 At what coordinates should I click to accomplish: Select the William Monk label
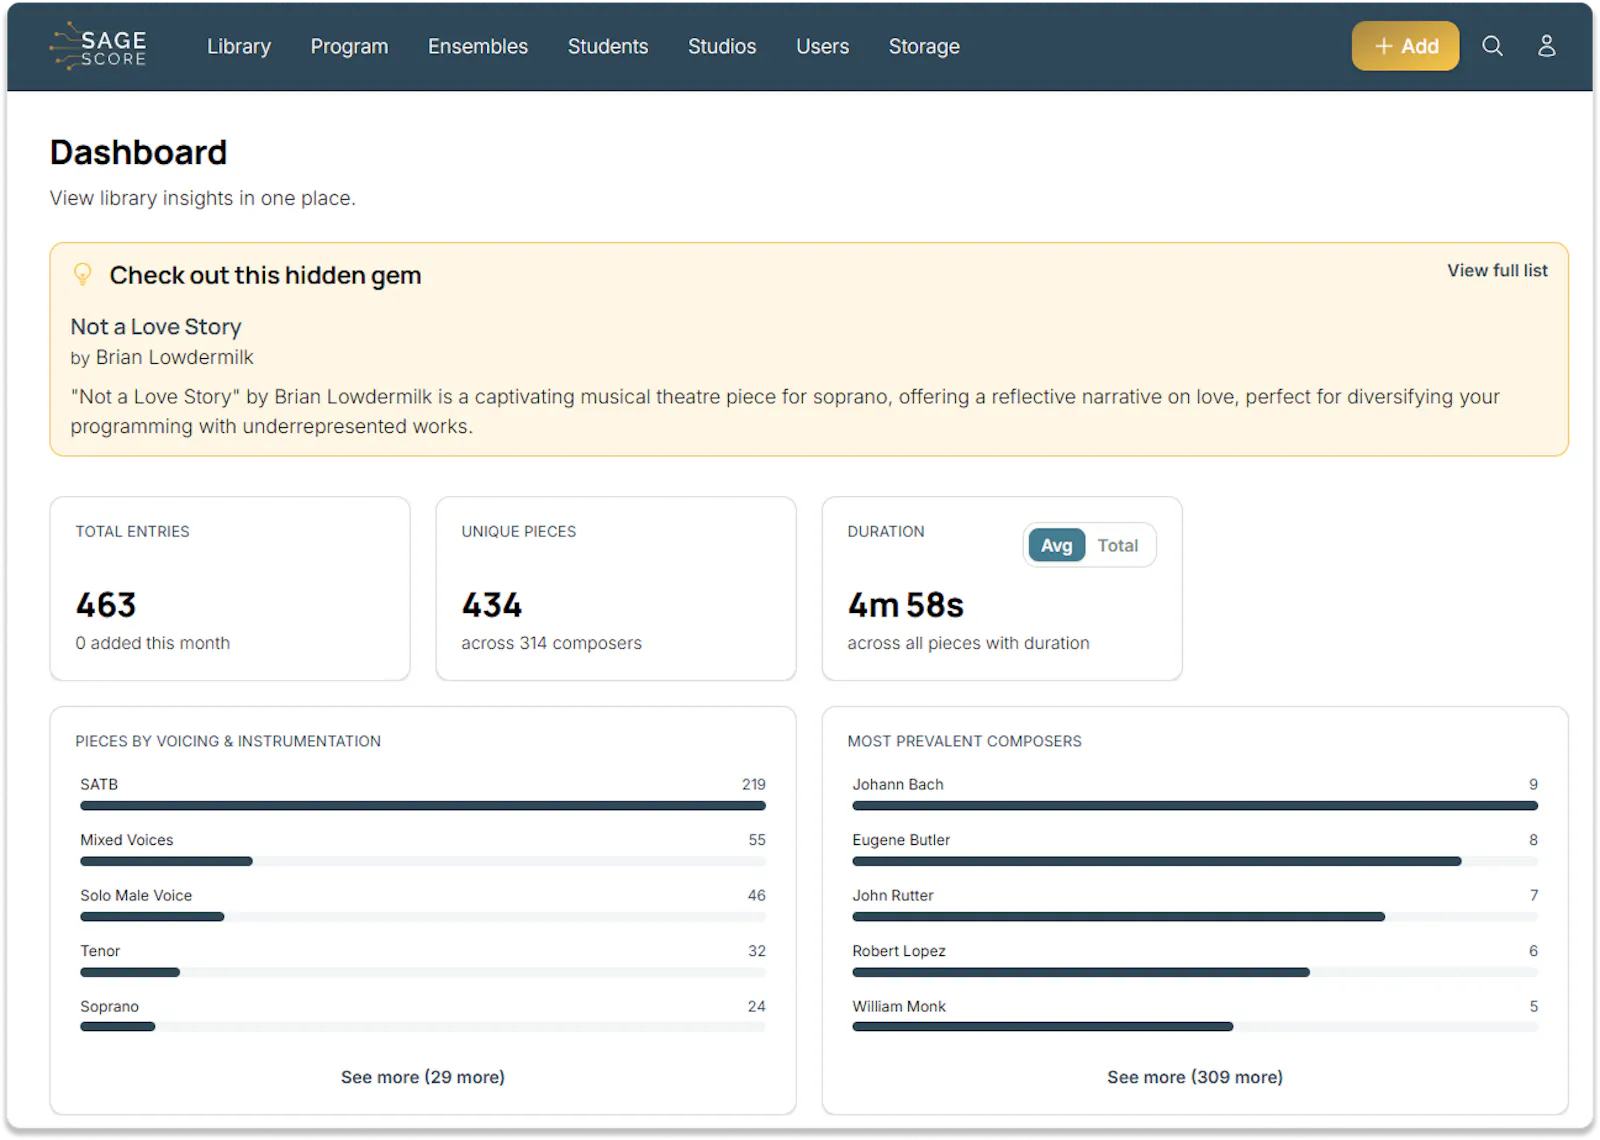point(899,1007)
